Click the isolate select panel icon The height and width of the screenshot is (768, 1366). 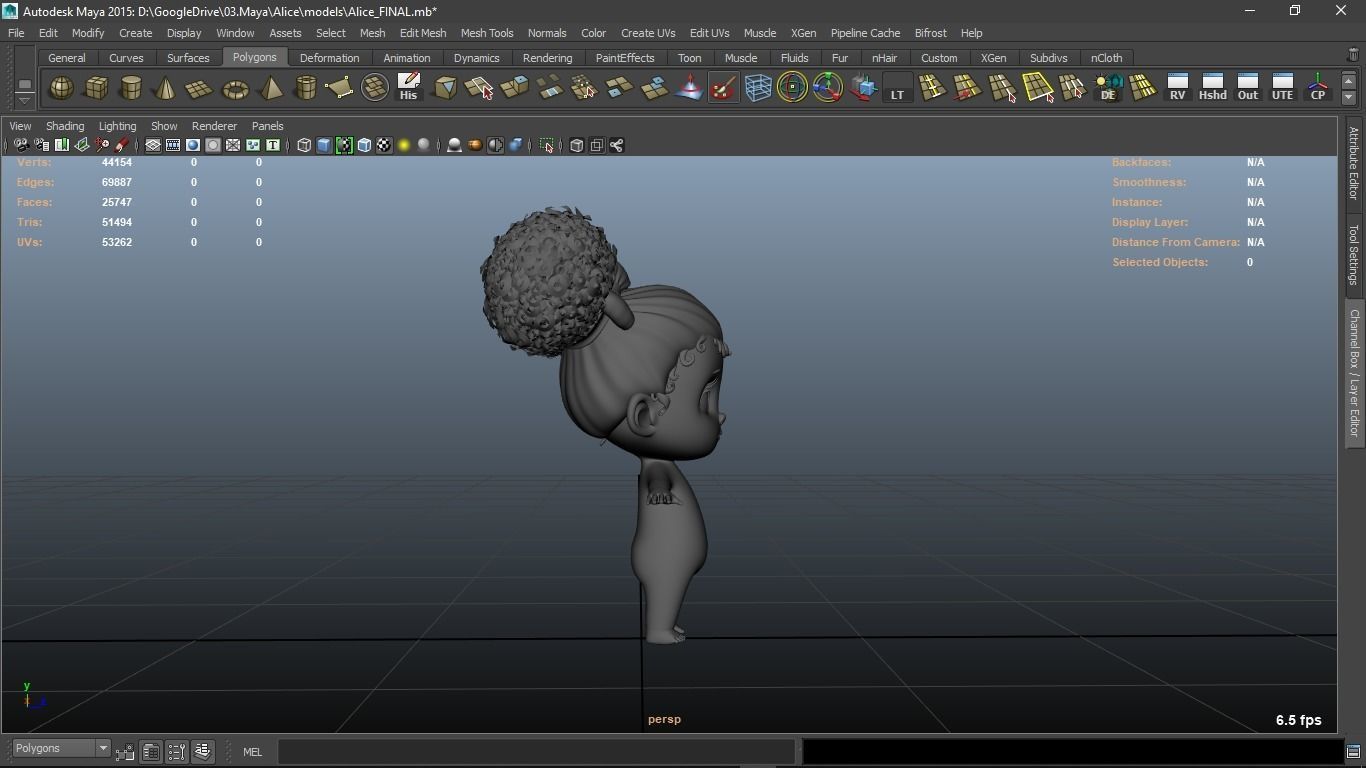[547, 146]
